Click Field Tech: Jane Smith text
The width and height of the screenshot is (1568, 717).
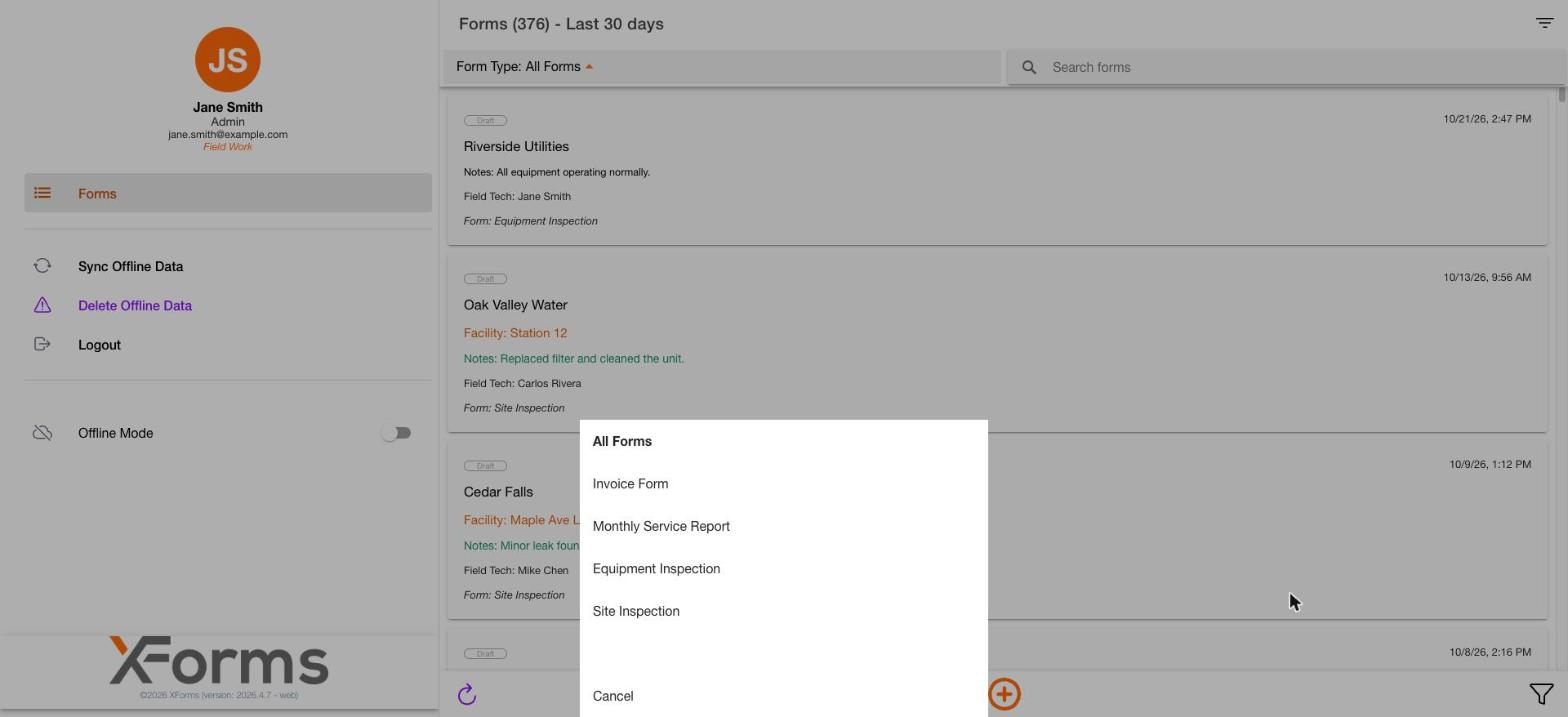click(517, 196)
